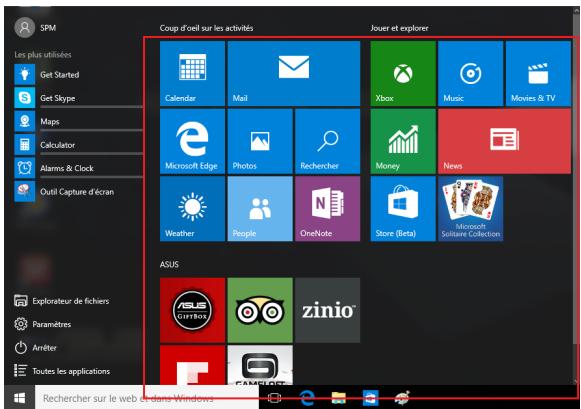This screenshot has width=581, height=409.
Task: Click the Rechercher sur le web search box
Action: [x=147, y=398]
